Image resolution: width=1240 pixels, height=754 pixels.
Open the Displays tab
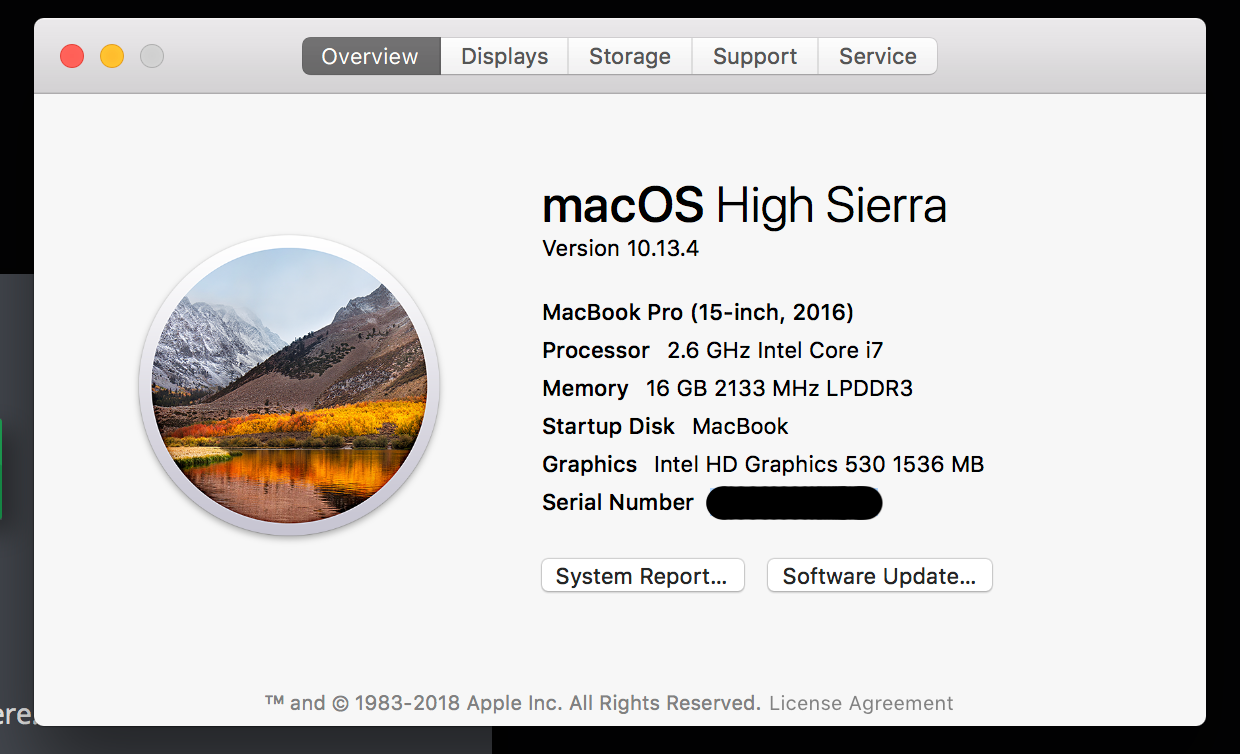[x=504, y=56]
